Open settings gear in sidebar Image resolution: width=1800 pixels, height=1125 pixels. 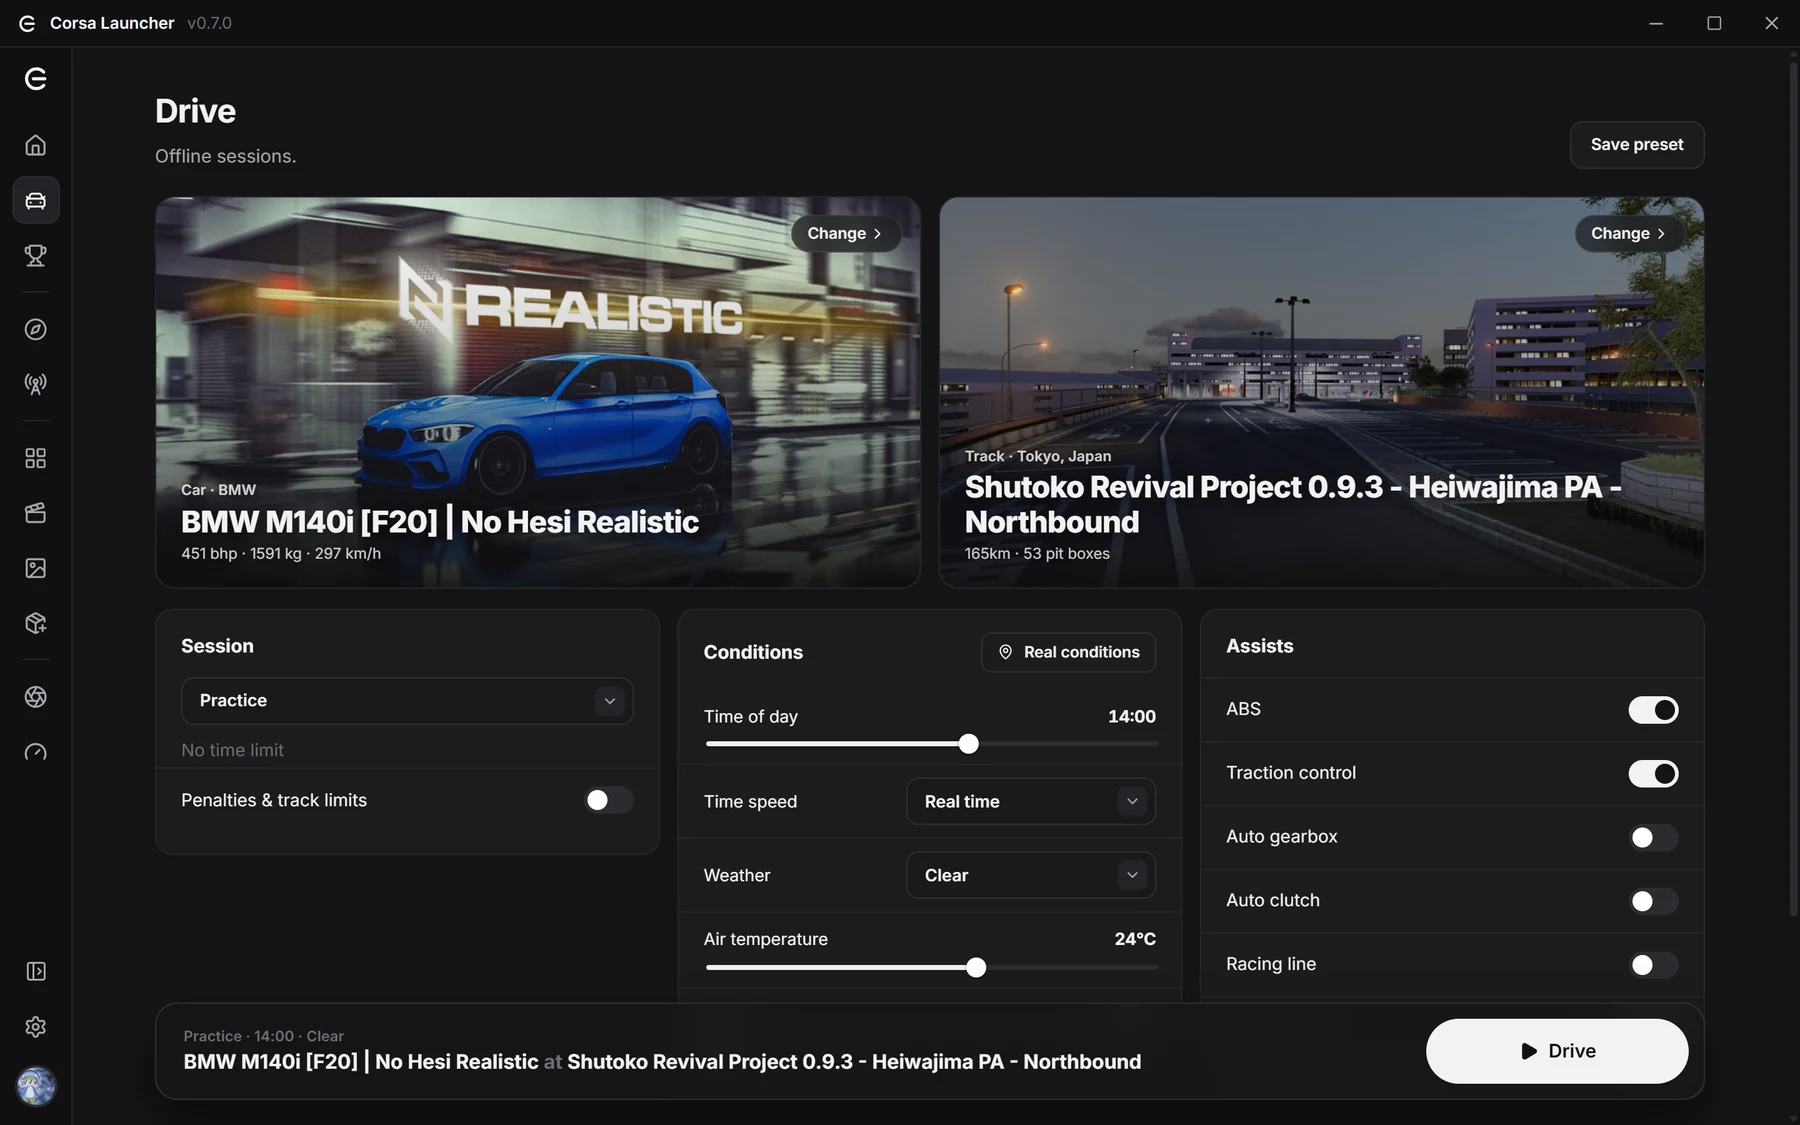coord(36,1027)
